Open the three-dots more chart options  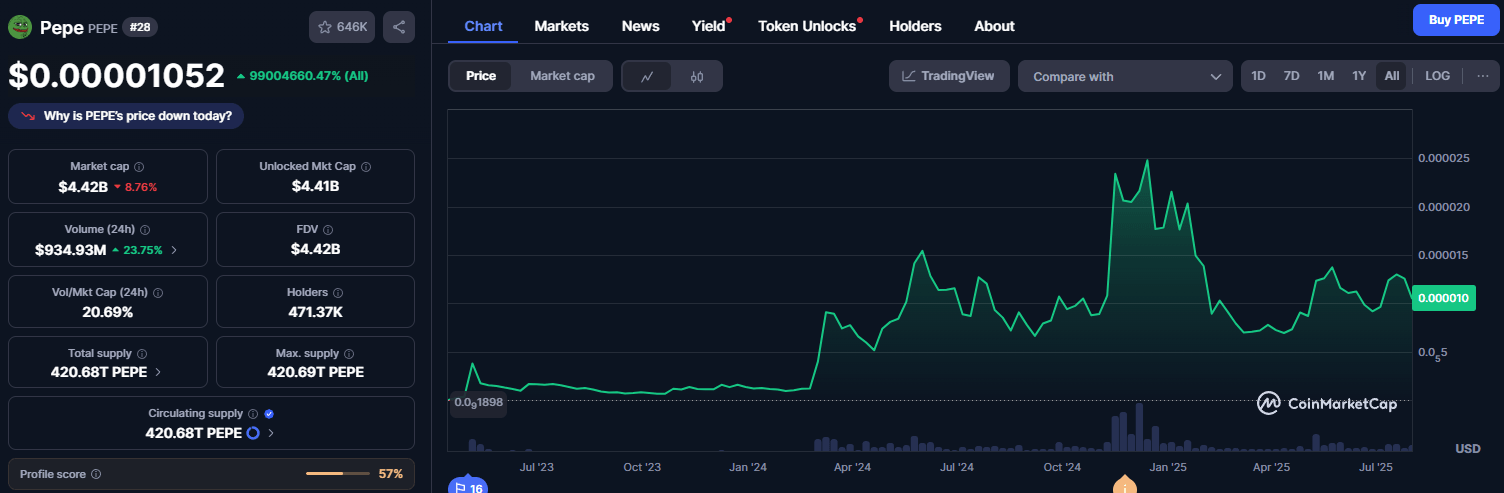(x=1482, y=76)
